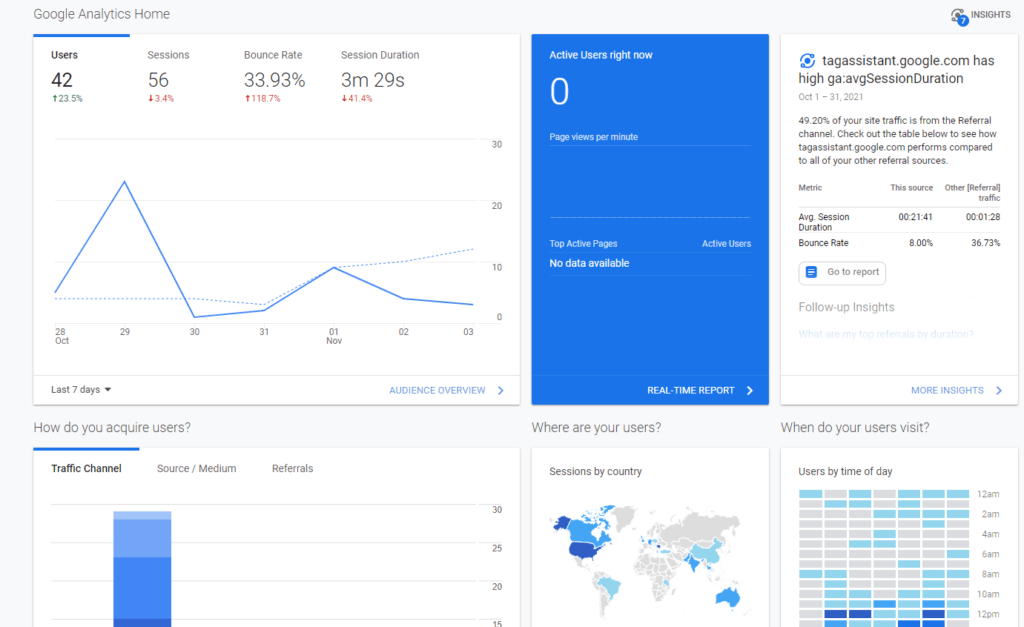Click the 36.73% bounce rate value
Viewport: 1024px width, 627px height.
click(x=985, y=243)
